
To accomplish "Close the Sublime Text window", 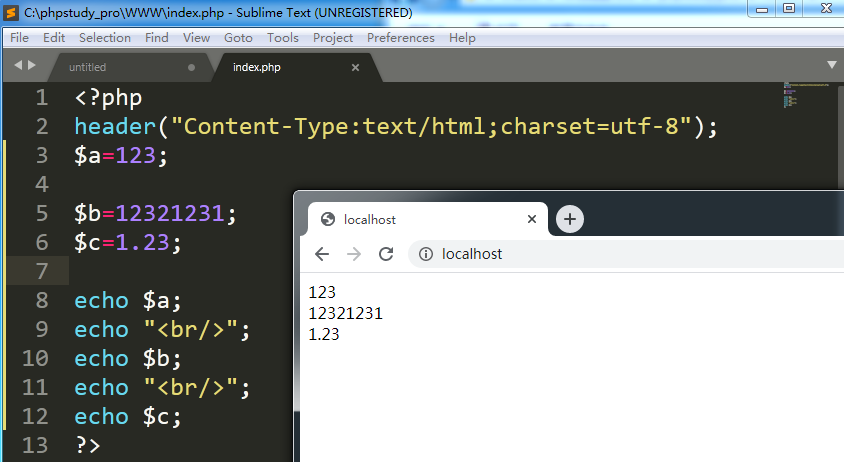I will (826, 9).
